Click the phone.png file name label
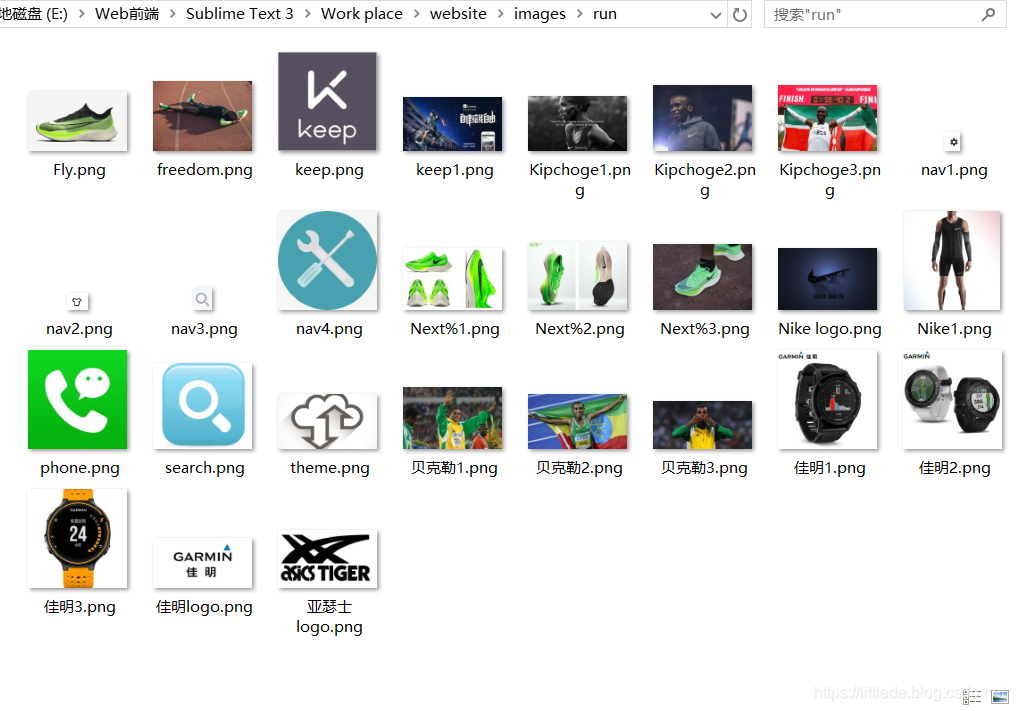This screenshot has height=711, width=1016. click(80, 468)
